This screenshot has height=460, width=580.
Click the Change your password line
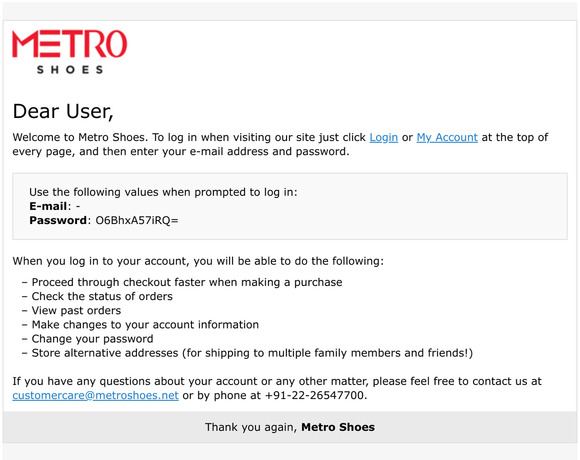point(87,339)
